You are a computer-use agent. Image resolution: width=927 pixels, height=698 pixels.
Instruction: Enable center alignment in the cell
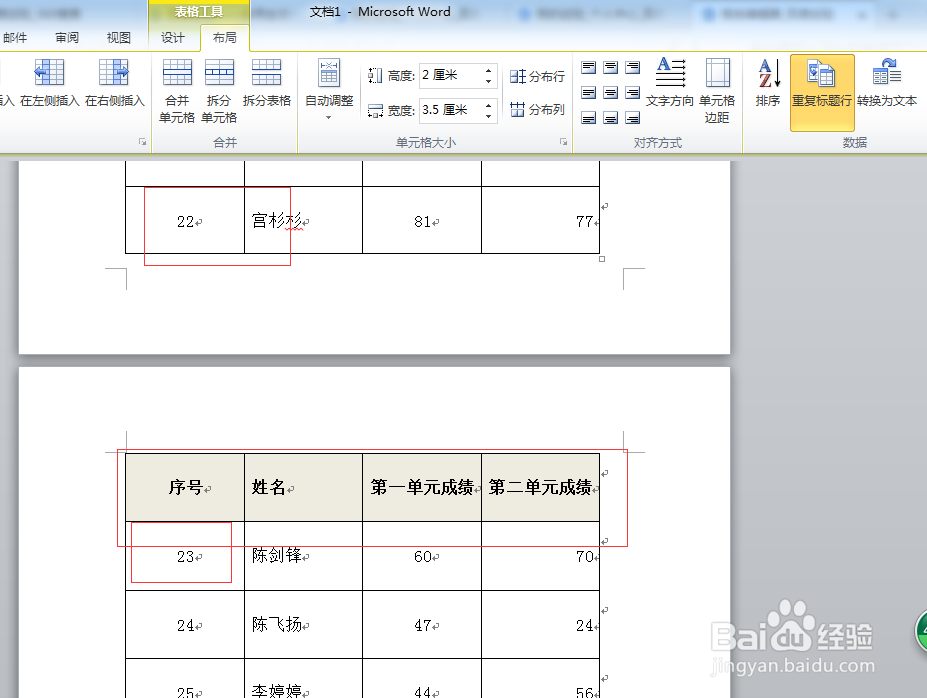coord(612,92)
